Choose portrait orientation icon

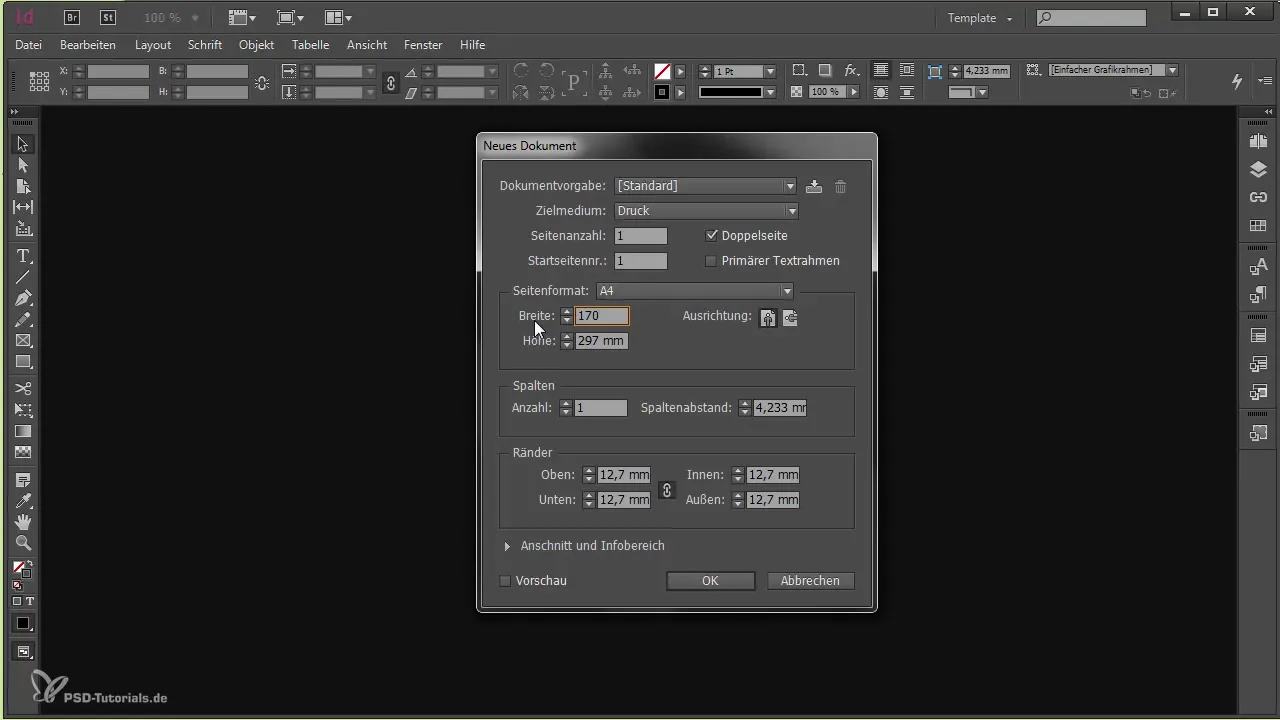(768, 318)
